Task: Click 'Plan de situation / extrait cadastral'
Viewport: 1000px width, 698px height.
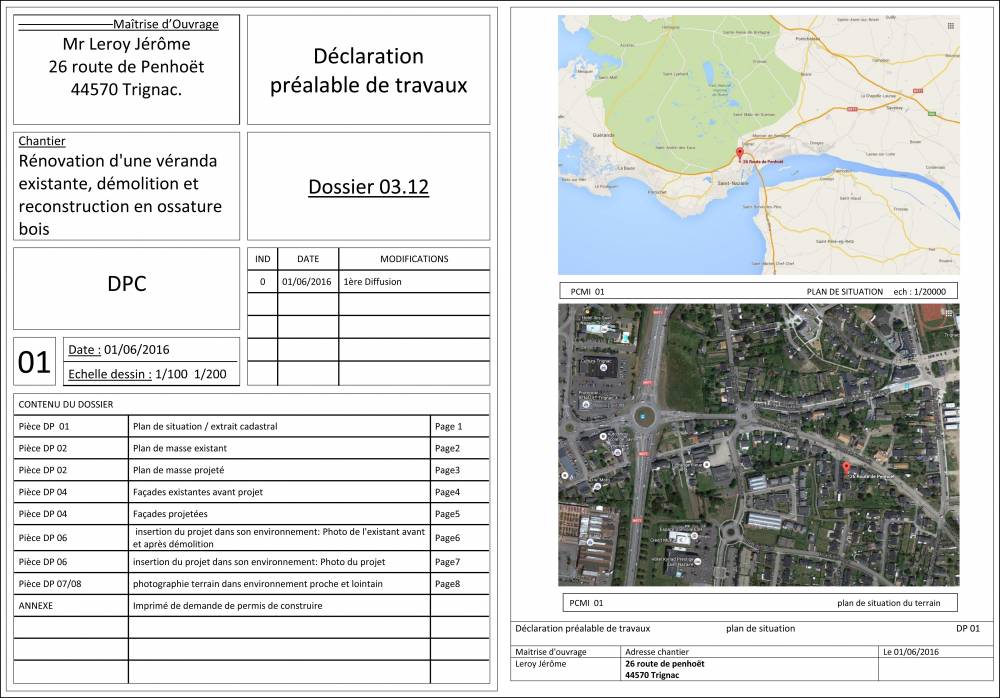Action: pos(205,426)
